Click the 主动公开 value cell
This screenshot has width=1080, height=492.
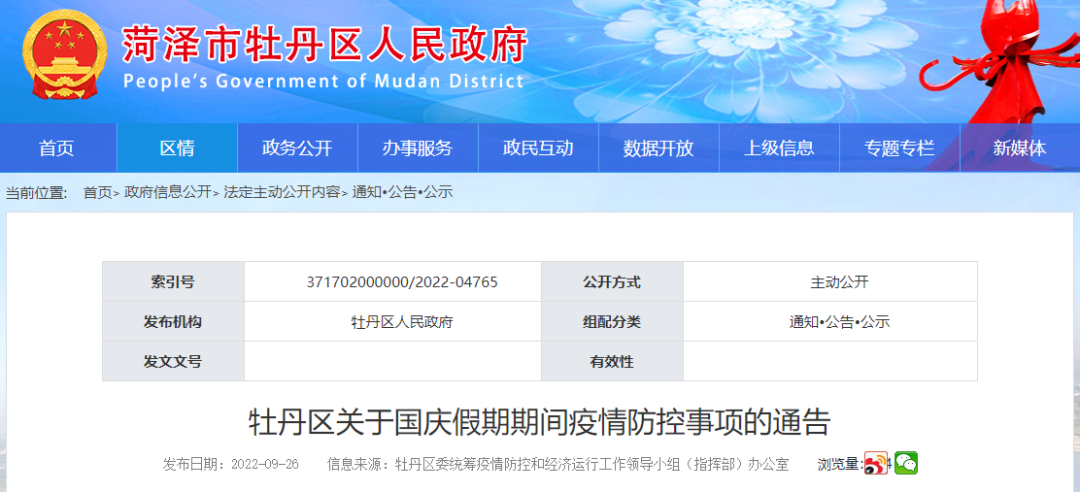pos(830,282)
